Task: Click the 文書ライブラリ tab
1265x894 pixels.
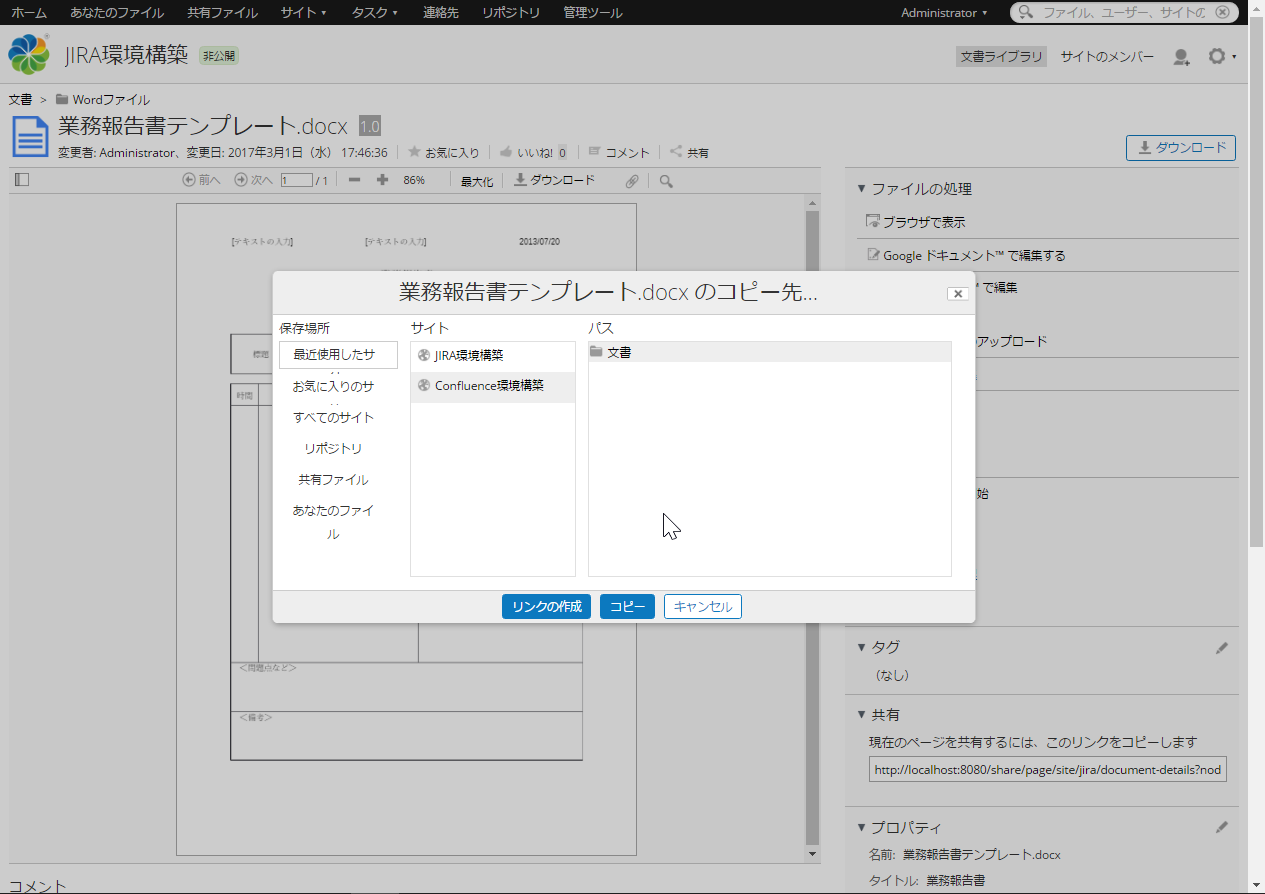Action: click(x=1001, y=57)
